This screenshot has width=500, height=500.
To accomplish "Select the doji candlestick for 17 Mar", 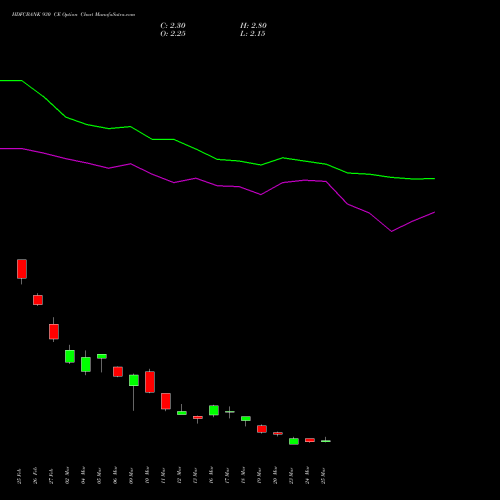I will (x=230, y=412).
